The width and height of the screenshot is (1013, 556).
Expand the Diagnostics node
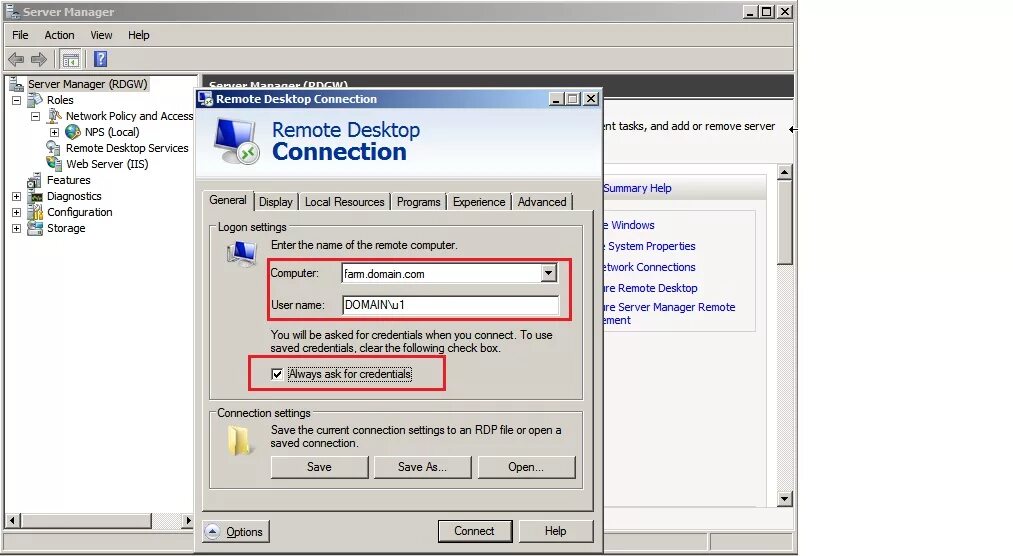[17, 196]
